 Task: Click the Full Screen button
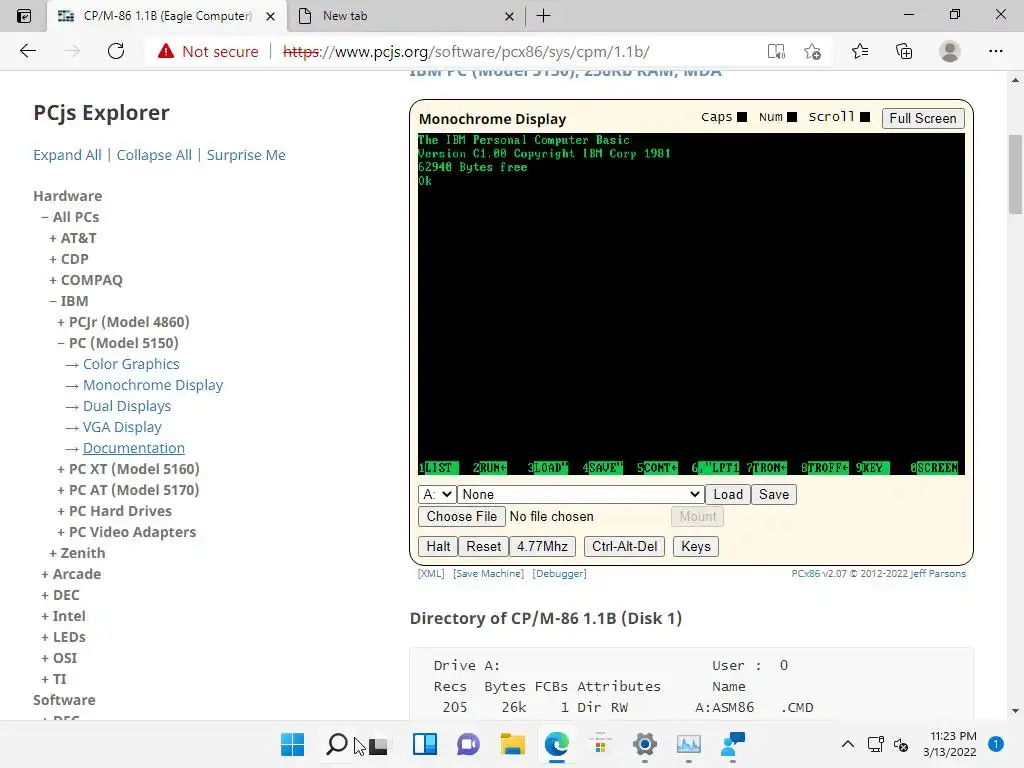click(x=923, y=118)
